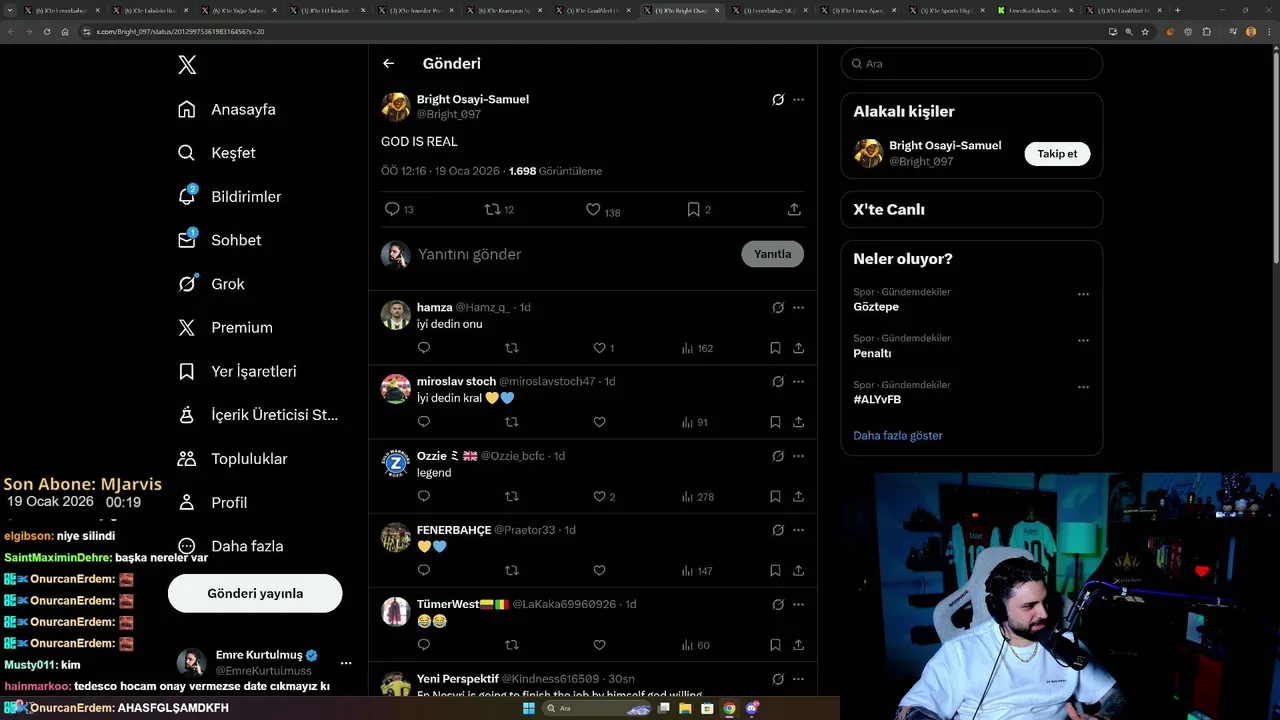Click Gönderi yayınla button
Screen dimensions: 1280x720
click(255, 593)
